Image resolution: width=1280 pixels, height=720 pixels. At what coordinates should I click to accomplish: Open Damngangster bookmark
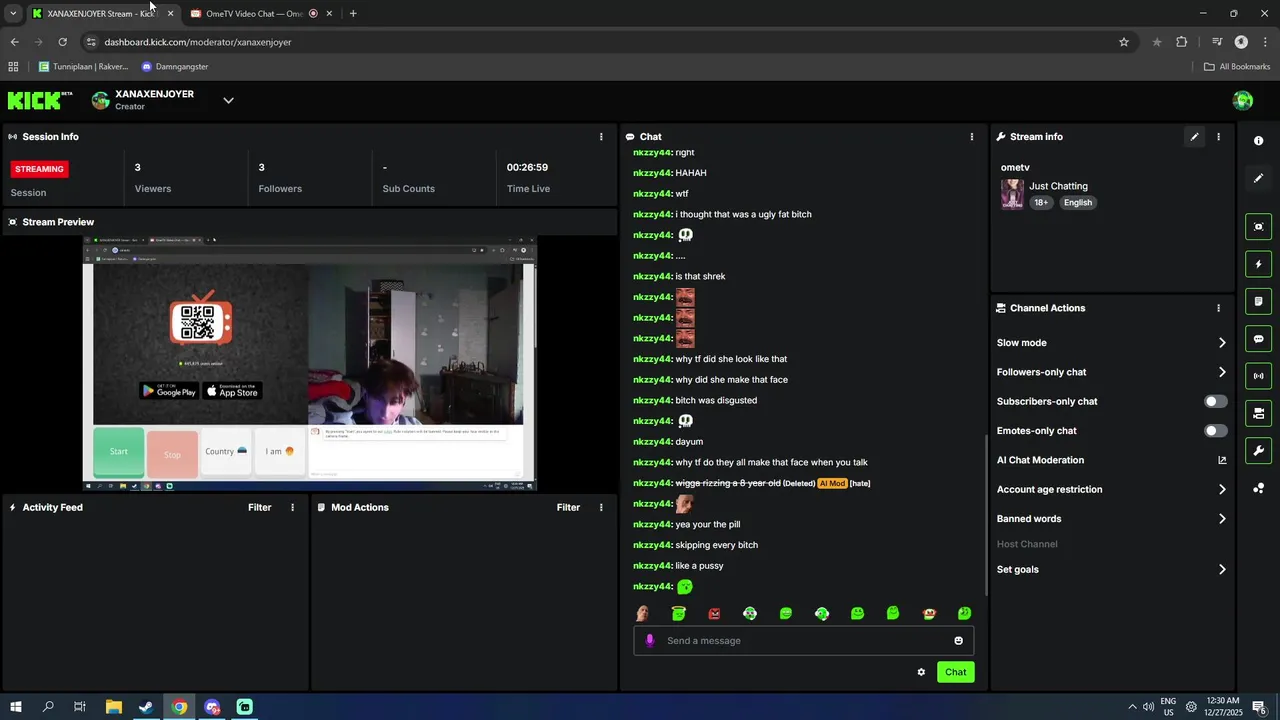coord(175,66)
